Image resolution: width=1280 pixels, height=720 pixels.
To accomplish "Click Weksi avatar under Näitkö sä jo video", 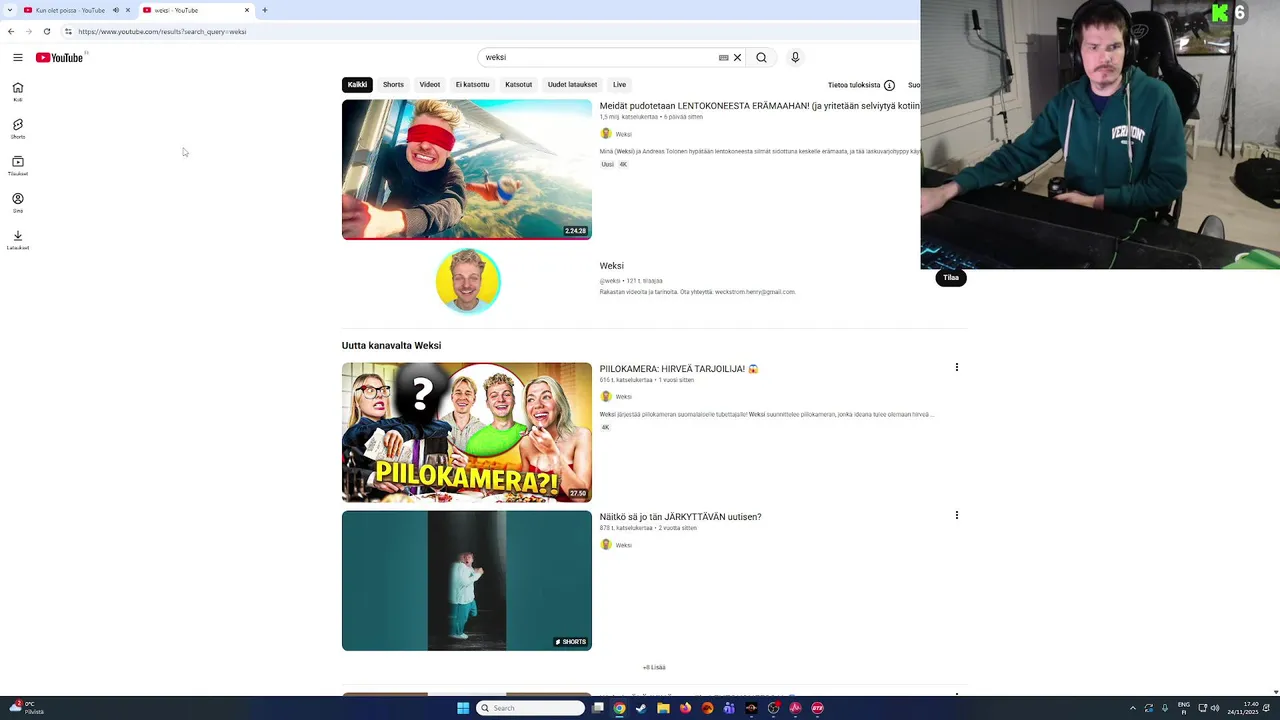I will (605, 544).
